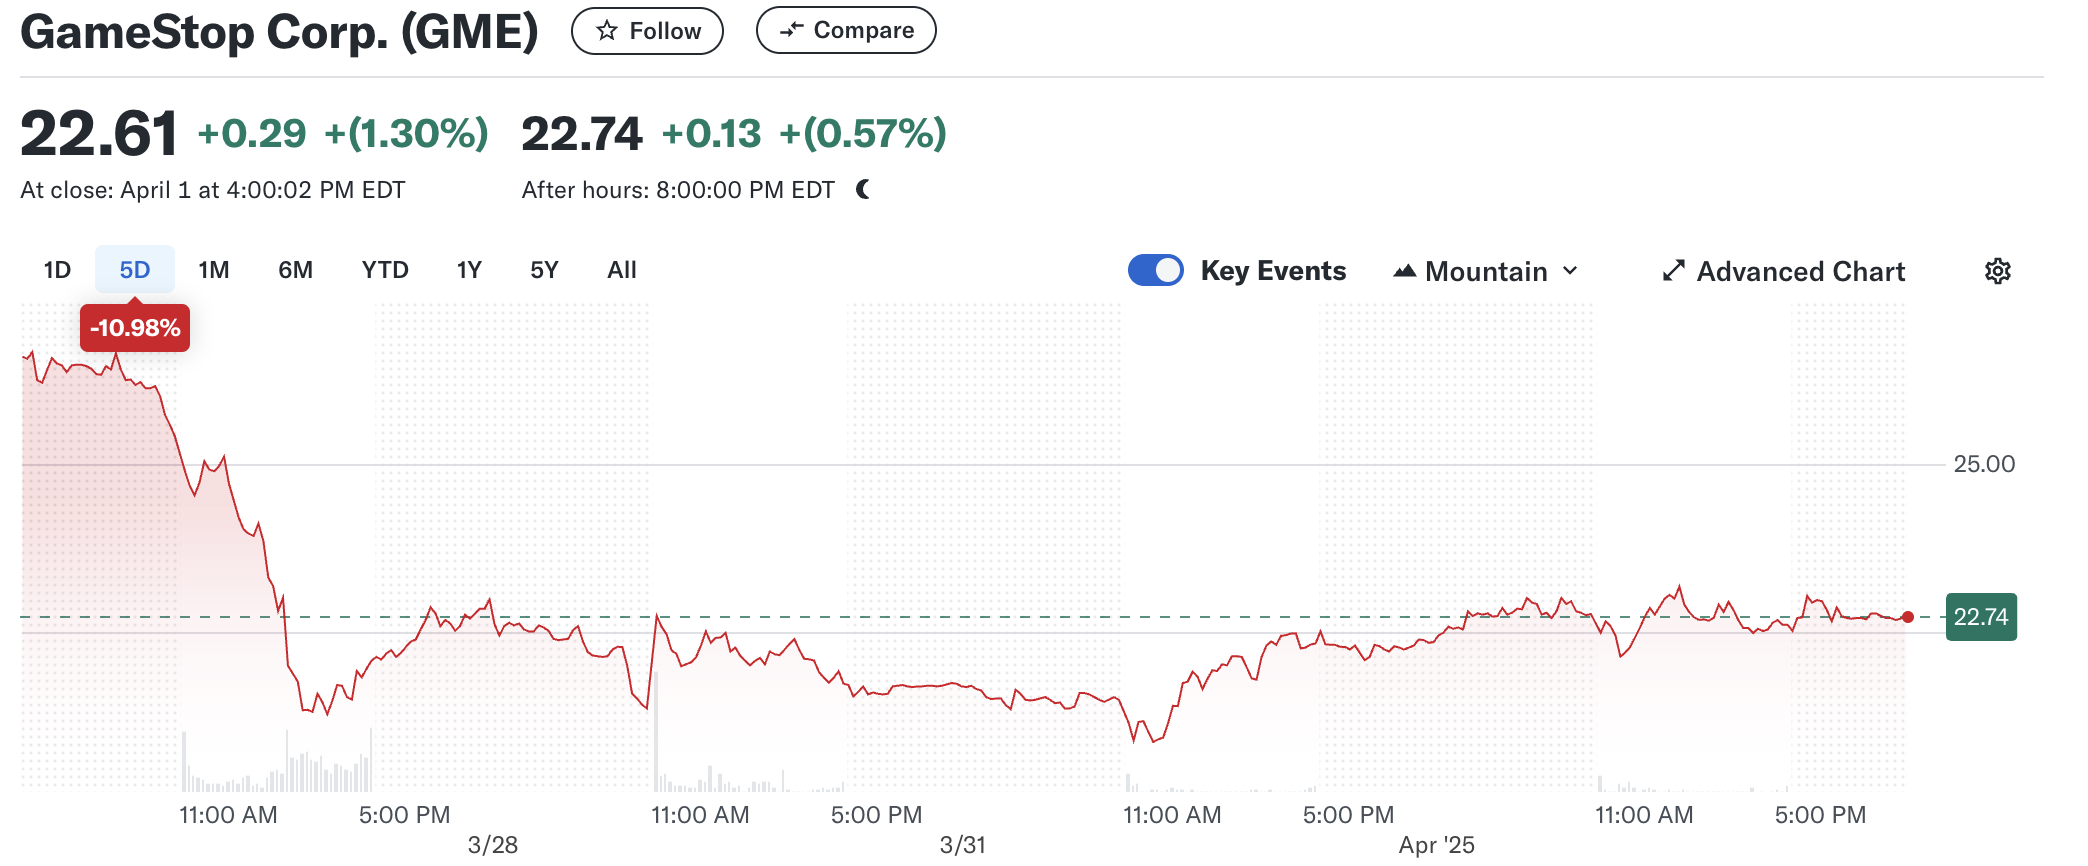This screenshot has width=2088, height=866.
Task: Click the -10.98% change badge
Action: 135,328
